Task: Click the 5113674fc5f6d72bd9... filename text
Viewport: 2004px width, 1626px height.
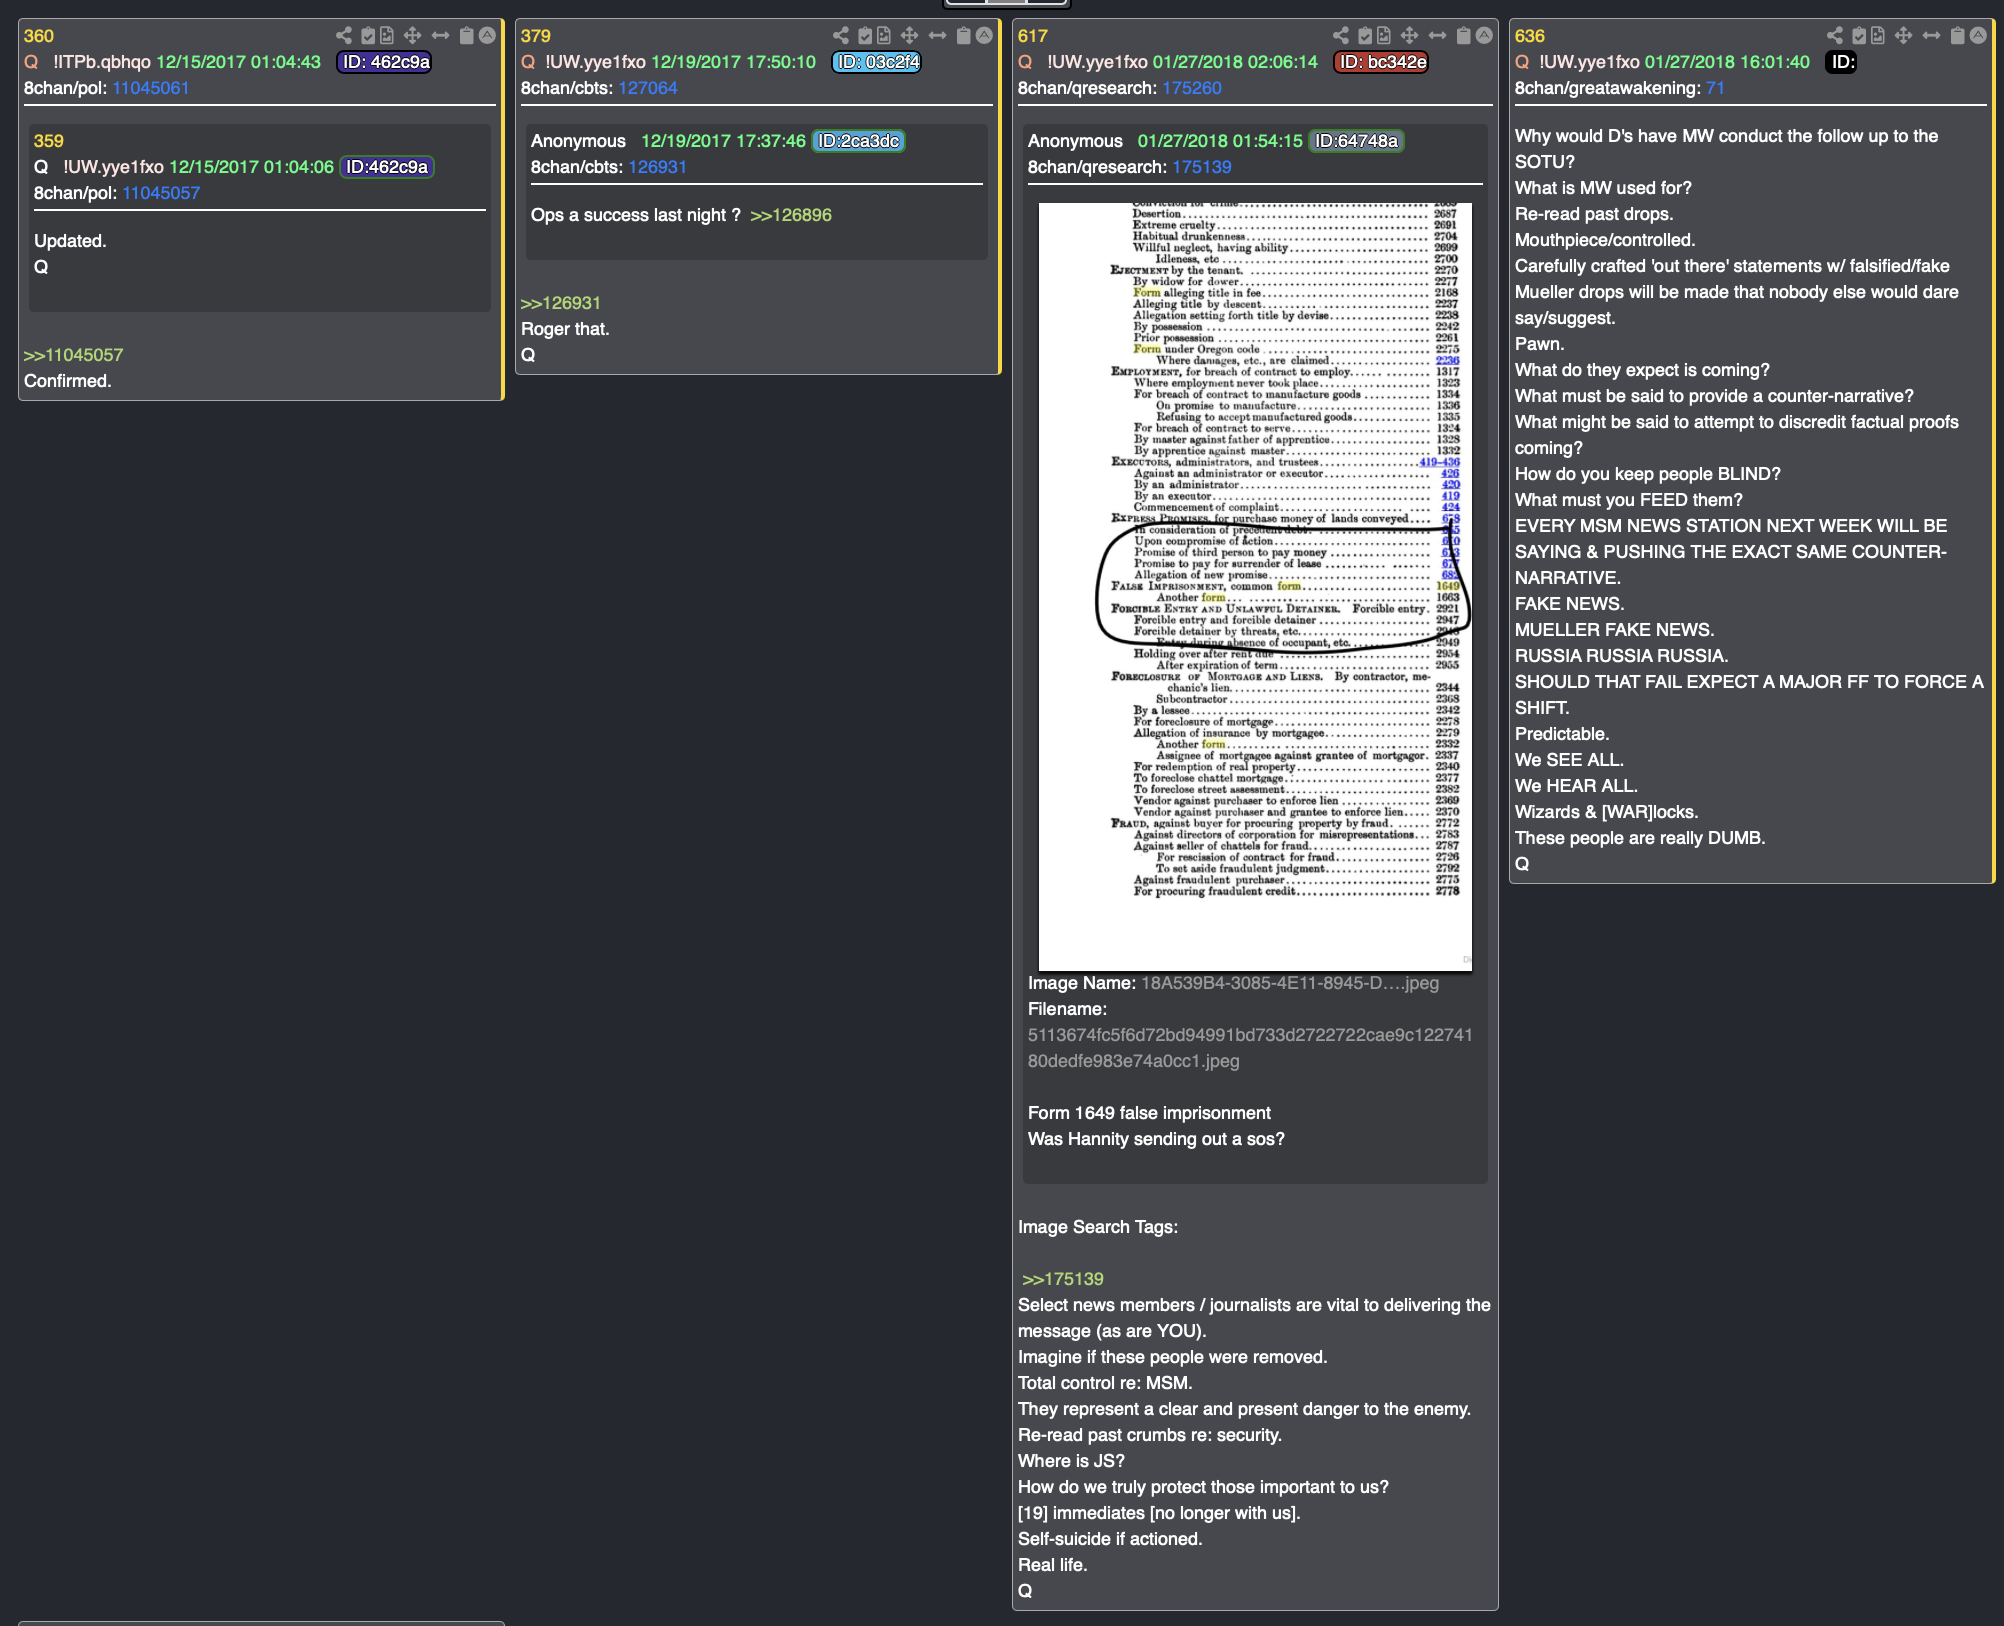Action: coord(1250,1048)
